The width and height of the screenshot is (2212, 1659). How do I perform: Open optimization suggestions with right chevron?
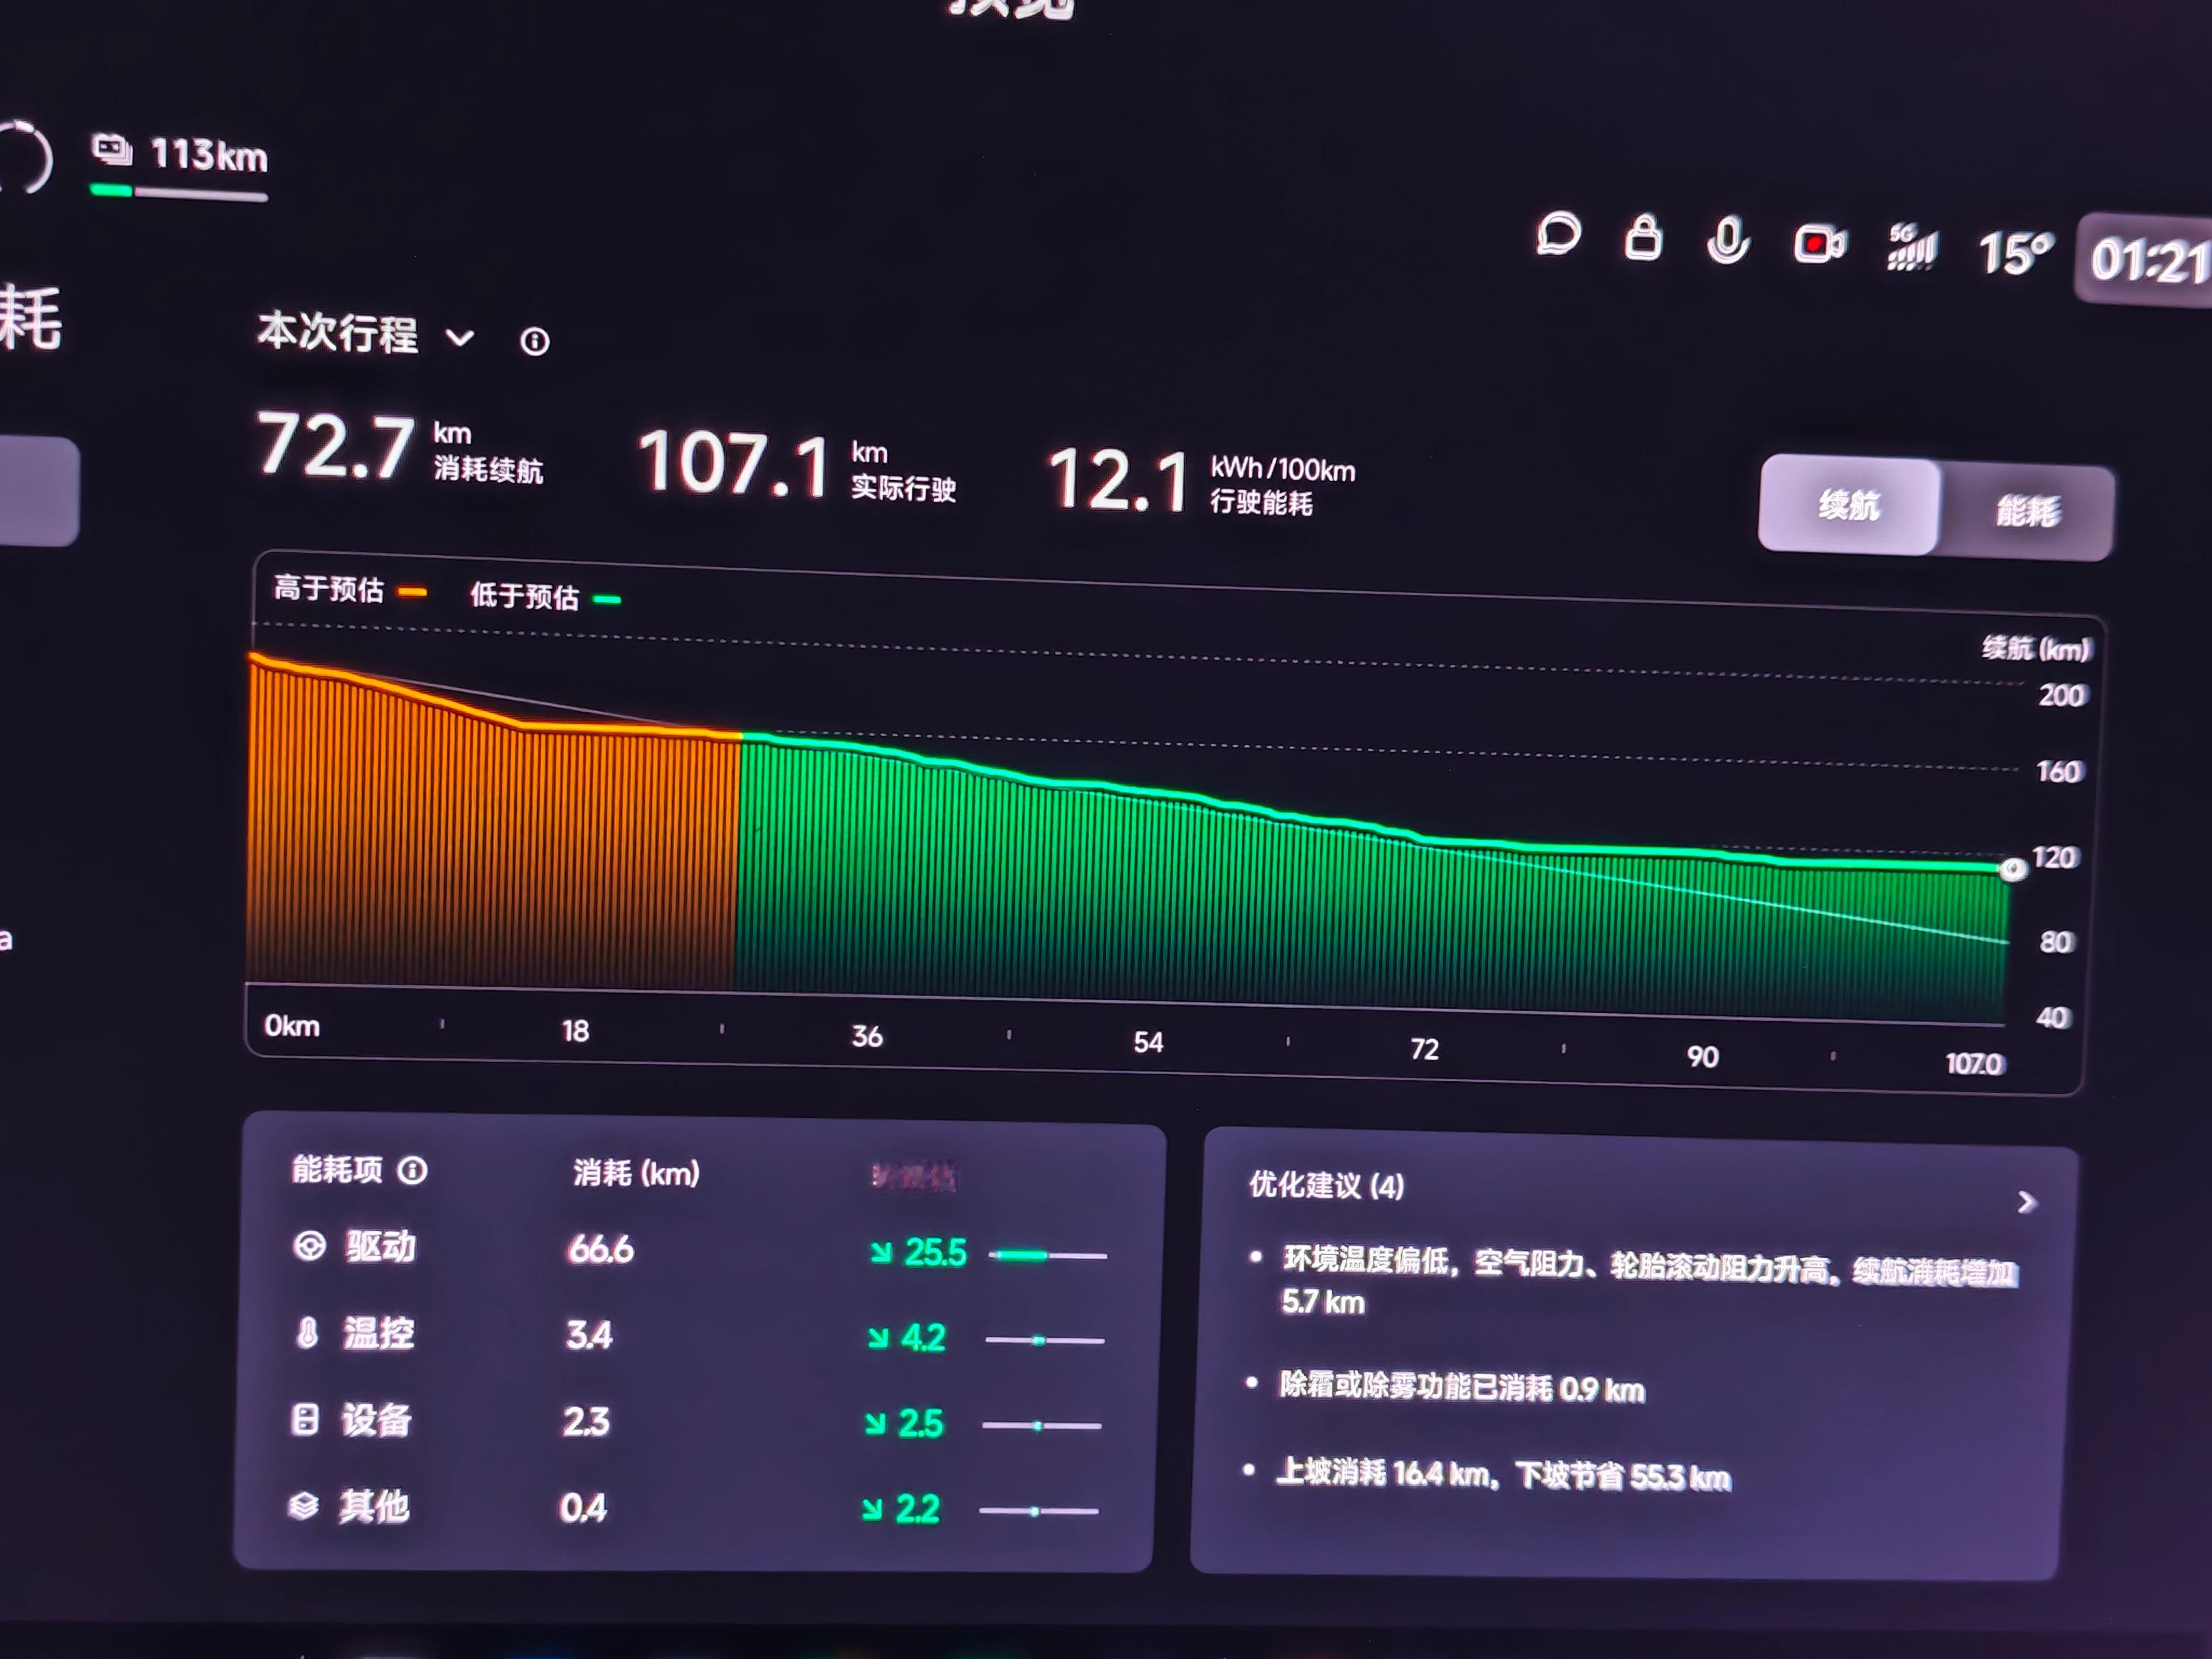point(2027,1202)
